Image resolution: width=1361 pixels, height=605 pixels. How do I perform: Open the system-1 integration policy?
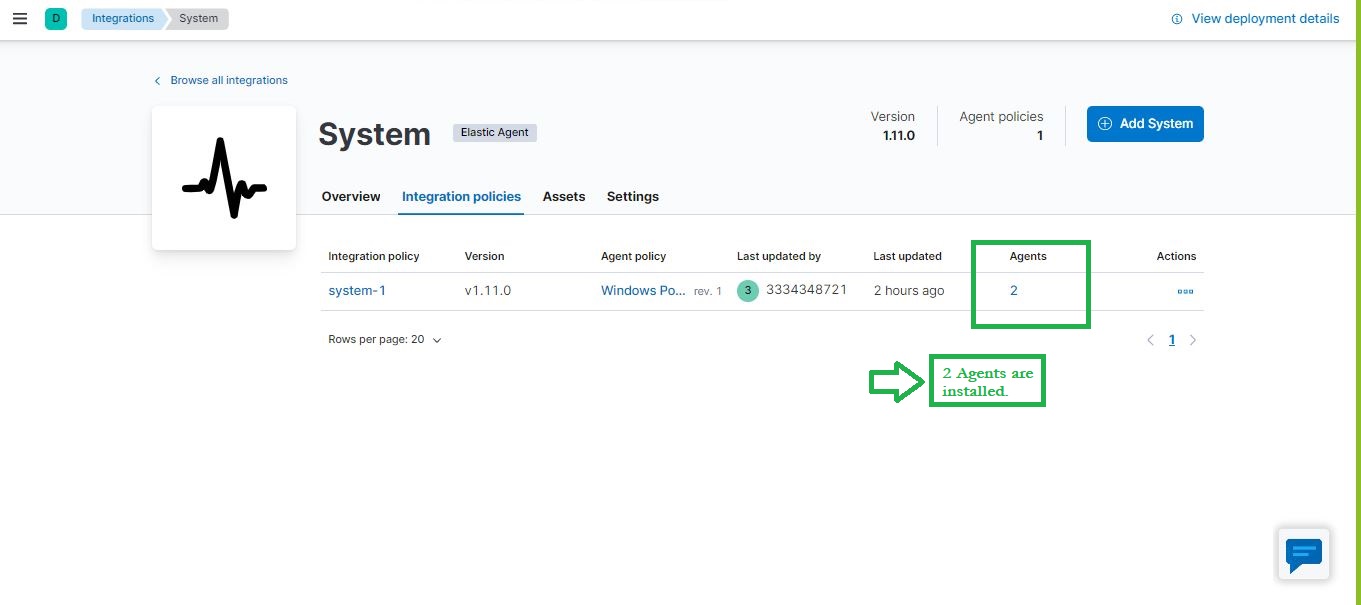coord(356,290)
